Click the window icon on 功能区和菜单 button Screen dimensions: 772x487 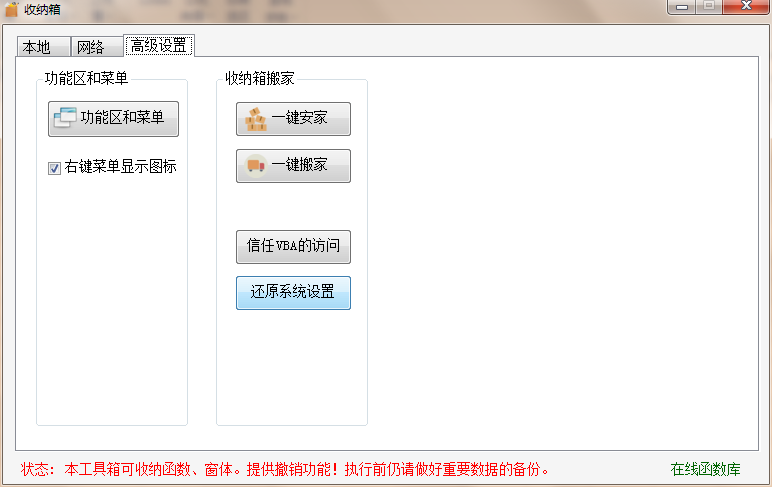(65, 118)
